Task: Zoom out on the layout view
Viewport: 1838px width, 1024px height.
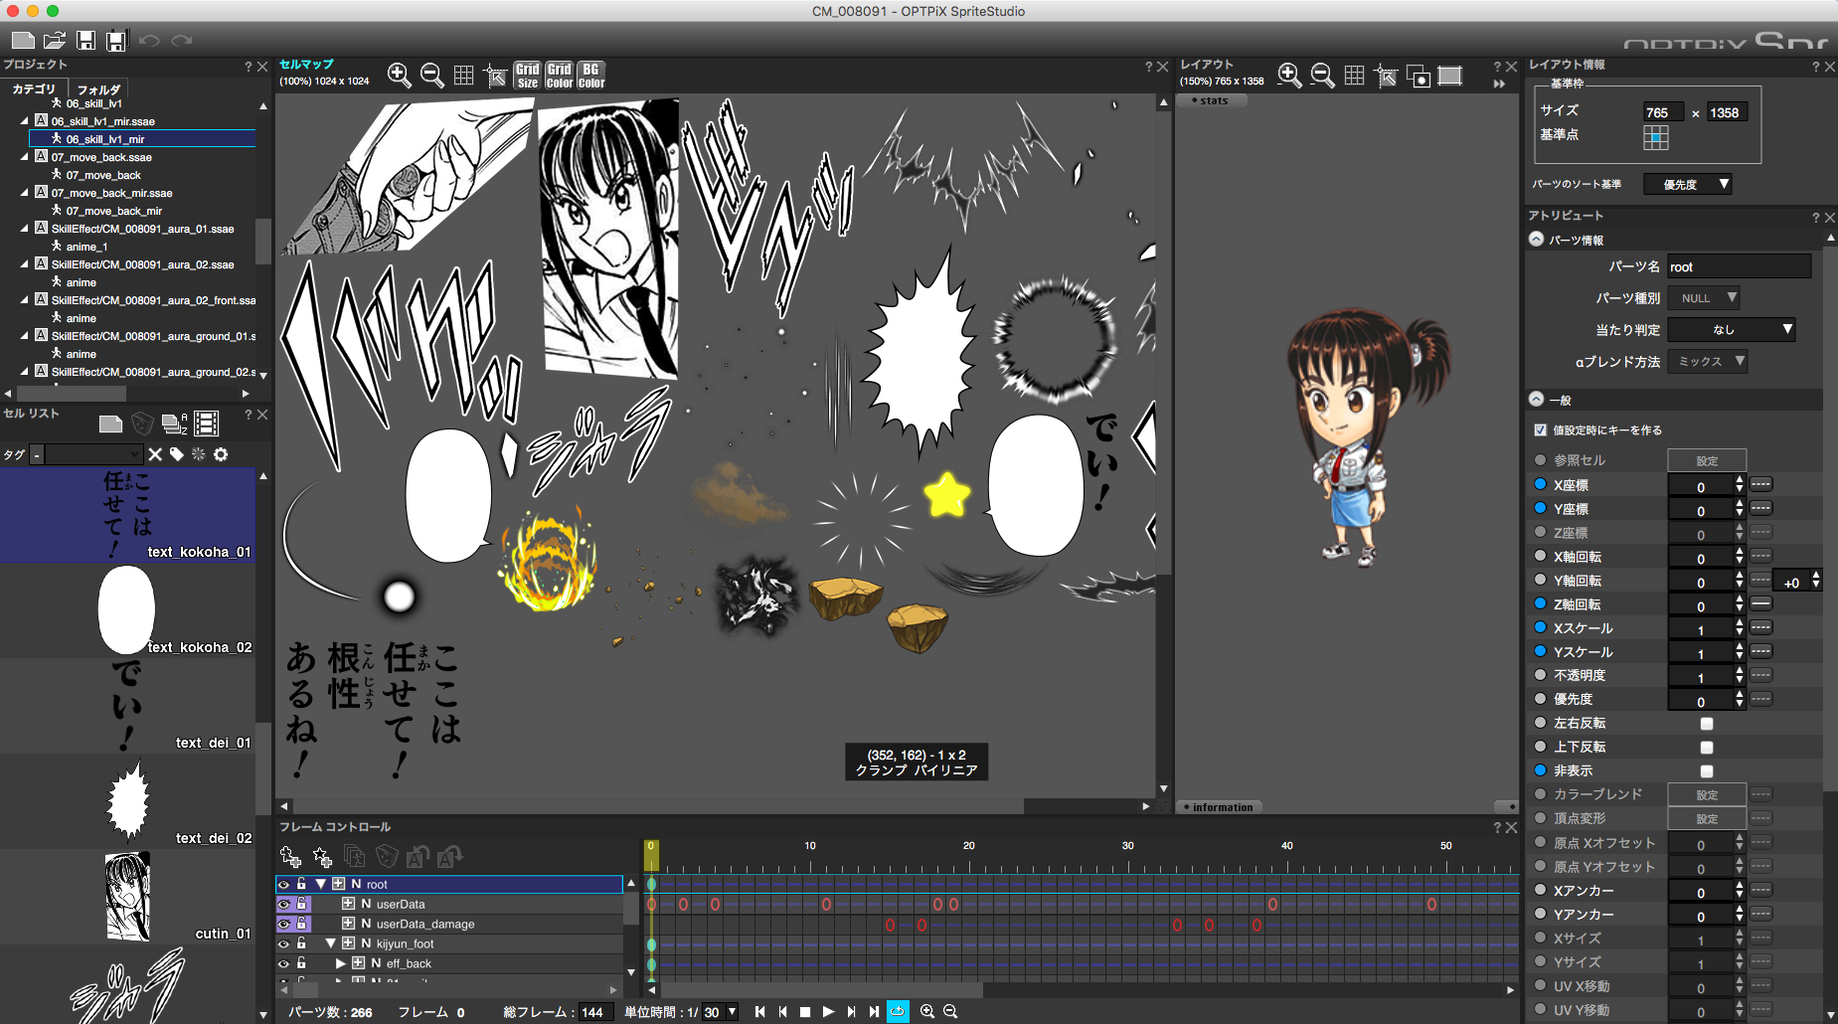Action: point(1322,75)
